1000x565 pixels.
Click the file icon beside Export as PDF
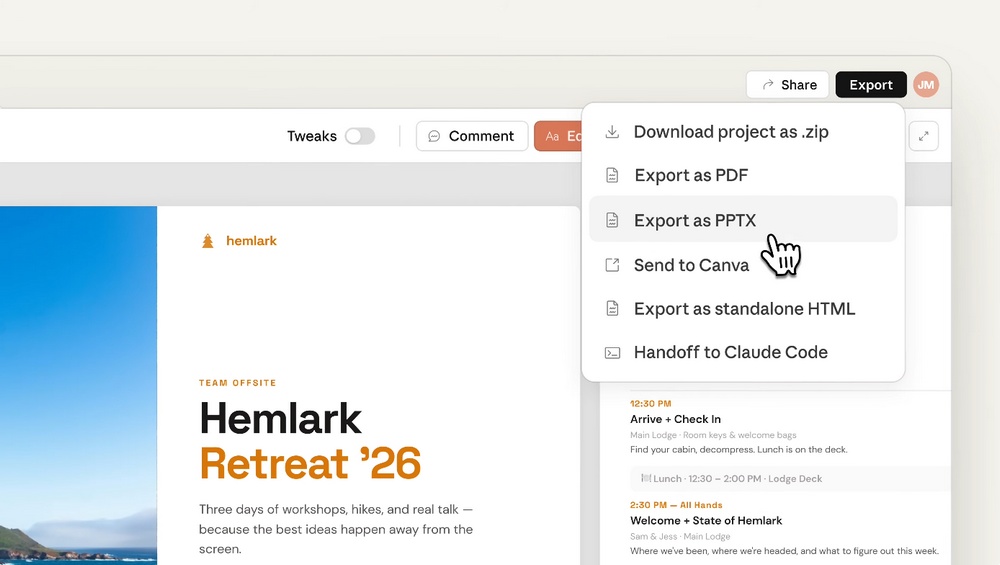(x=613, y=176)
